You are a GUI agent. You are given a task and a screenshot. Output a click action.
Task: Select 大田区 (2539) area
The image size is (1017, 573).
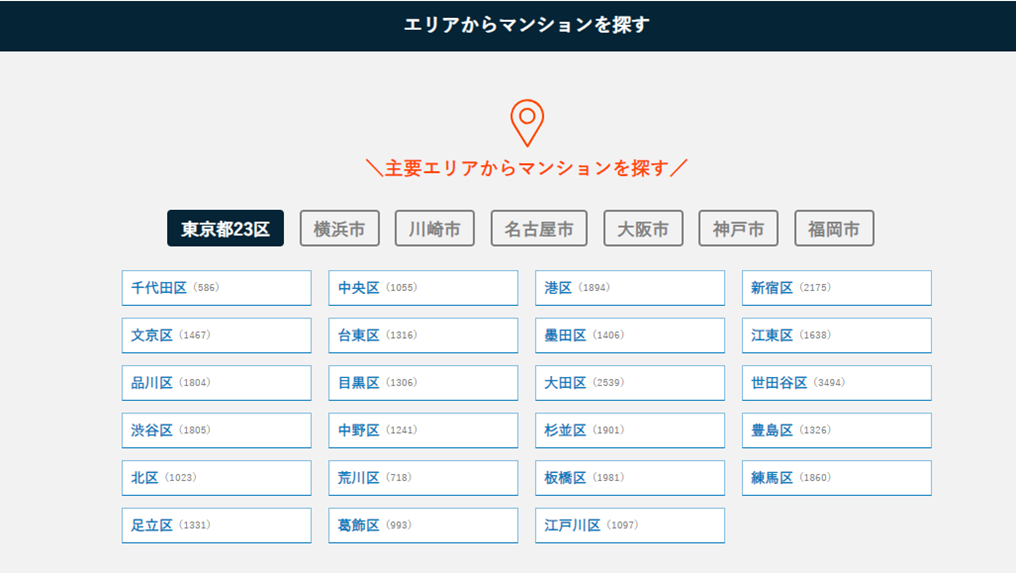[x=630, y=383]
